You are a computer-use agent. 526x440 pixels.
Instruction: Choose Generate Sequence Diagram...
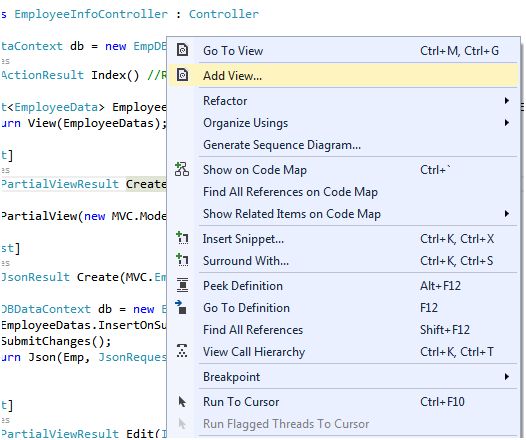pos(343,145)
